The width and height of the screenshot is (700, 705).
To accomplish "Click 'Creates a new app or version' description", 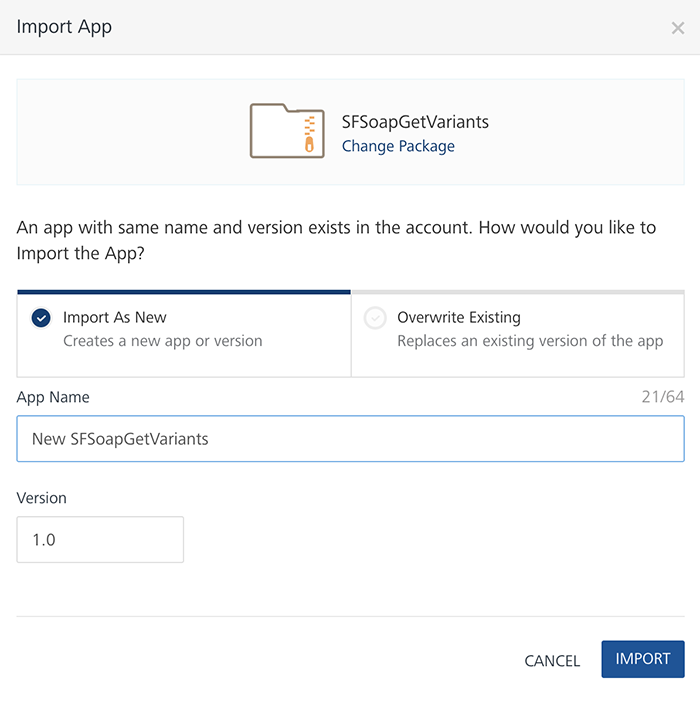I will click(x=163, y=341).
